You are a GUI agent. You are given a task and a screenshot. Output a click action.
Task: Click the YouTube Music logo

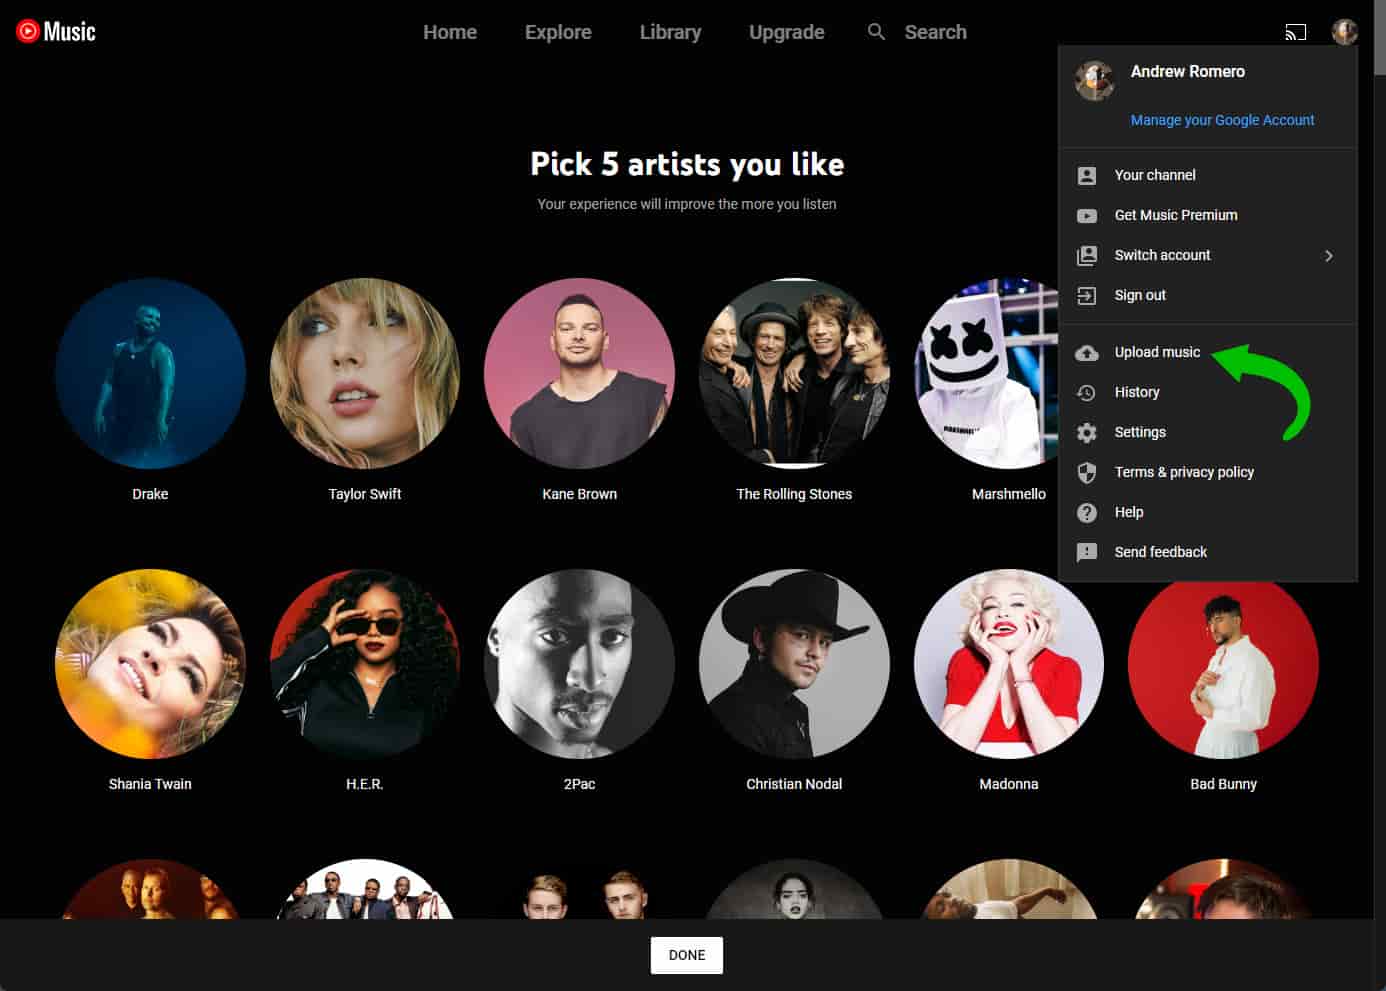tap(55, 30)
